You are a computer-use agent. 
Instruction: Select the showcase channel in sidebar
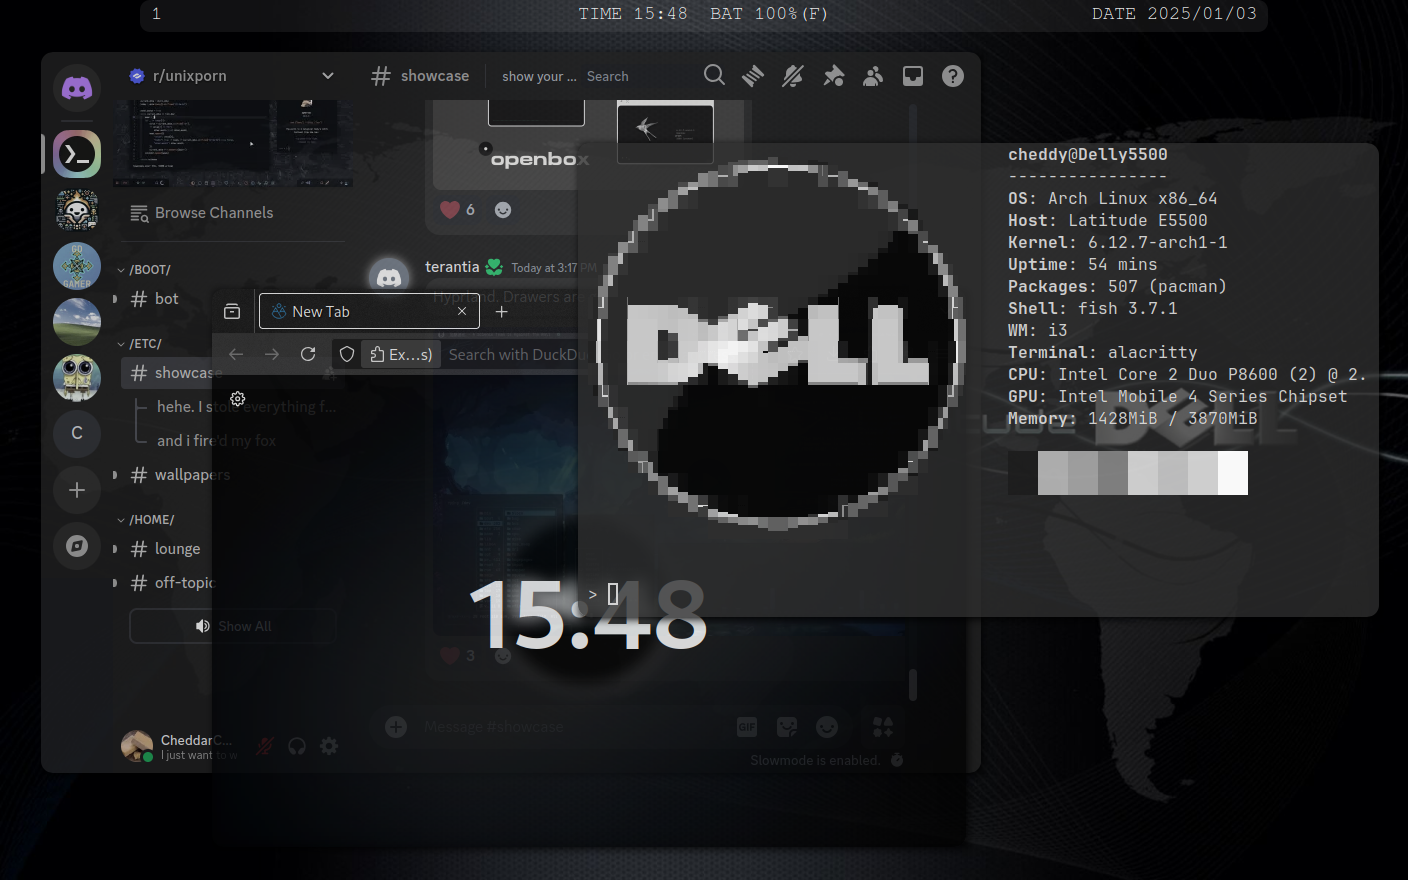click(233, 373)
